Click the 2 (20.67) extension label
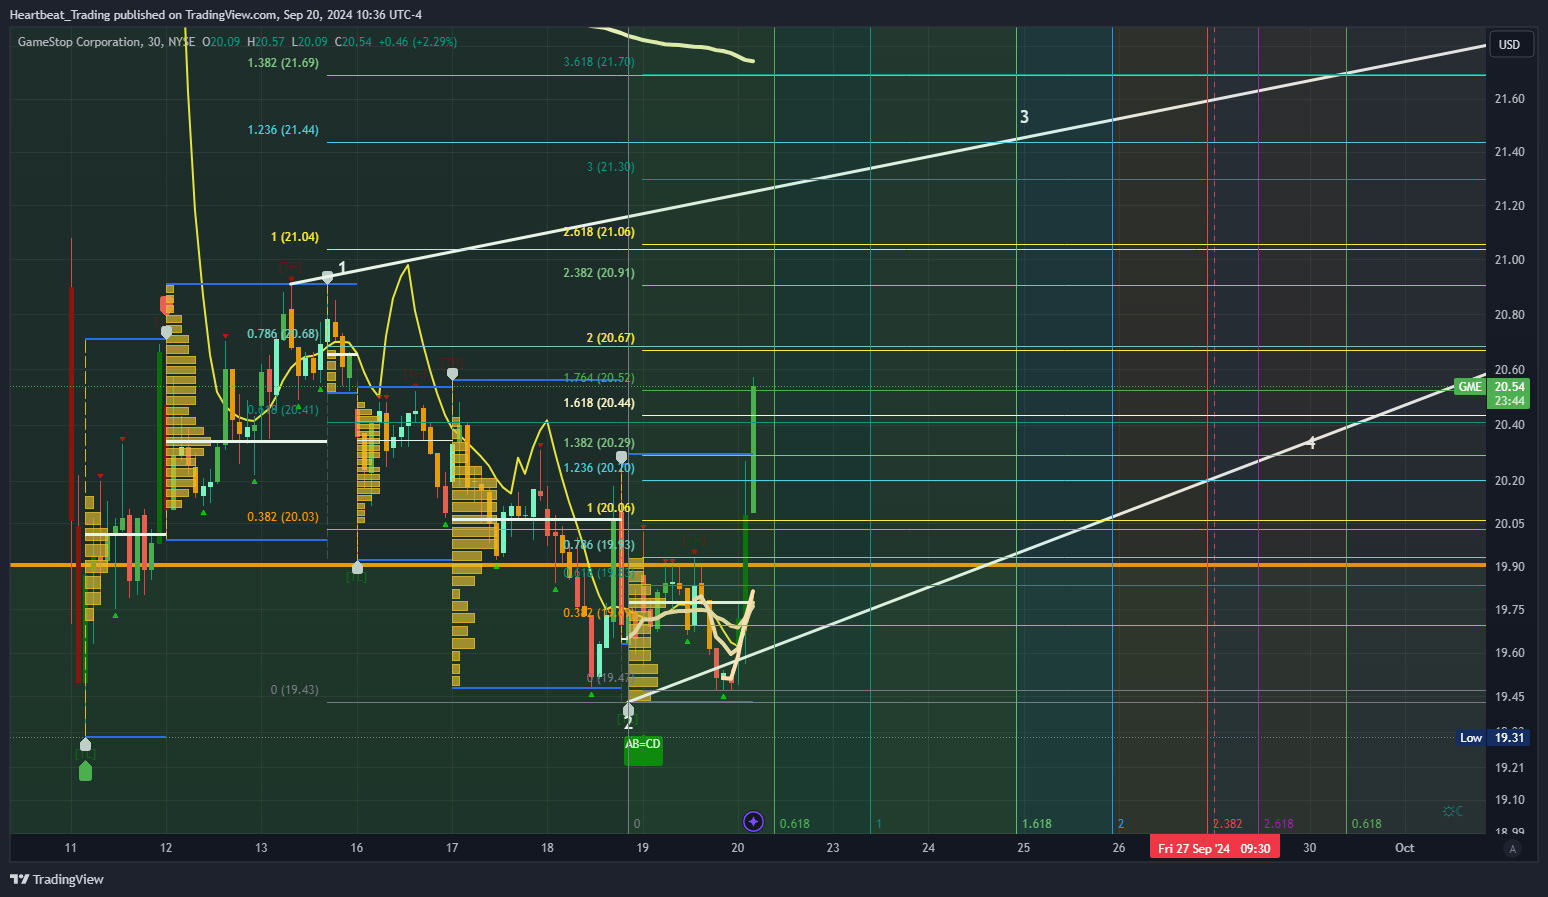This screenshot has width=1548, height=897. 611,338
